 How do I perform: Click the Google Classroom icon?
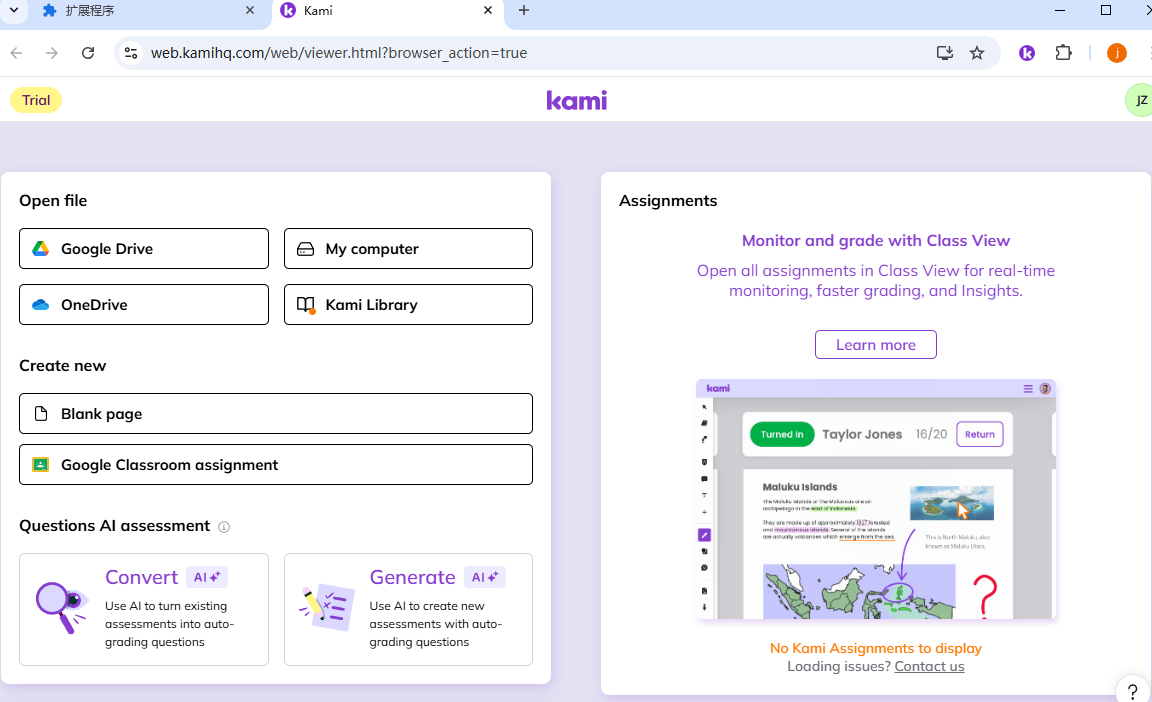(x=40, y=465)
